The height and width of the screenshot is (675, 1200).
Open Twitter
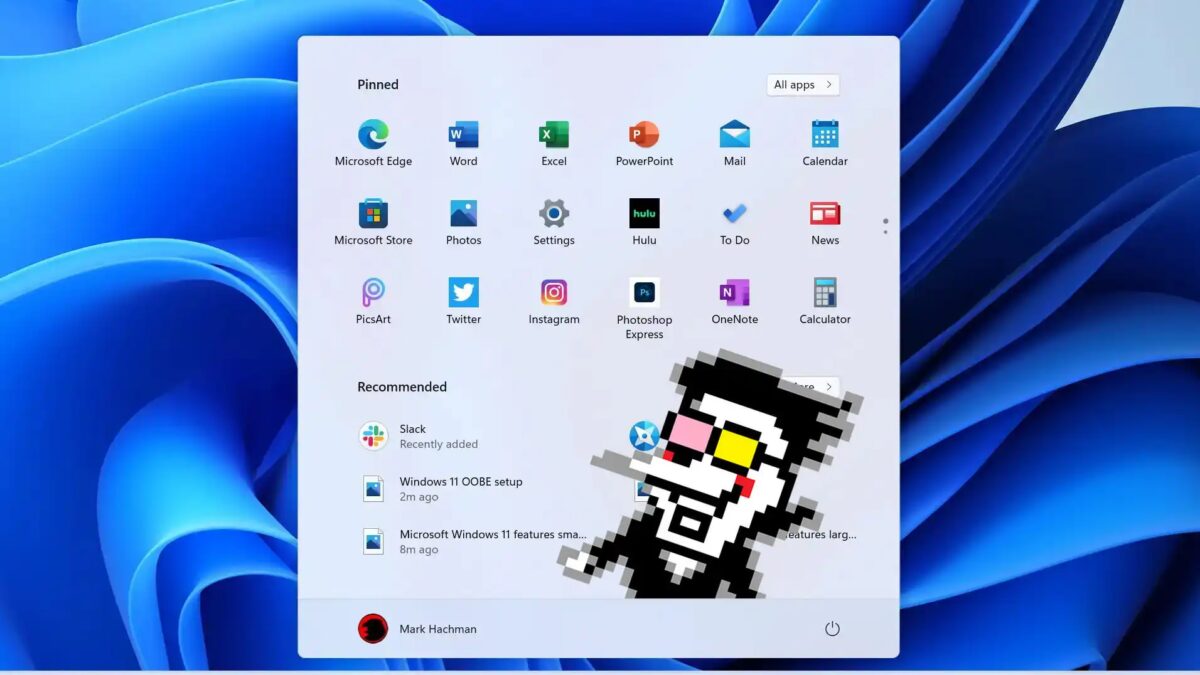[x=462, y=293]
